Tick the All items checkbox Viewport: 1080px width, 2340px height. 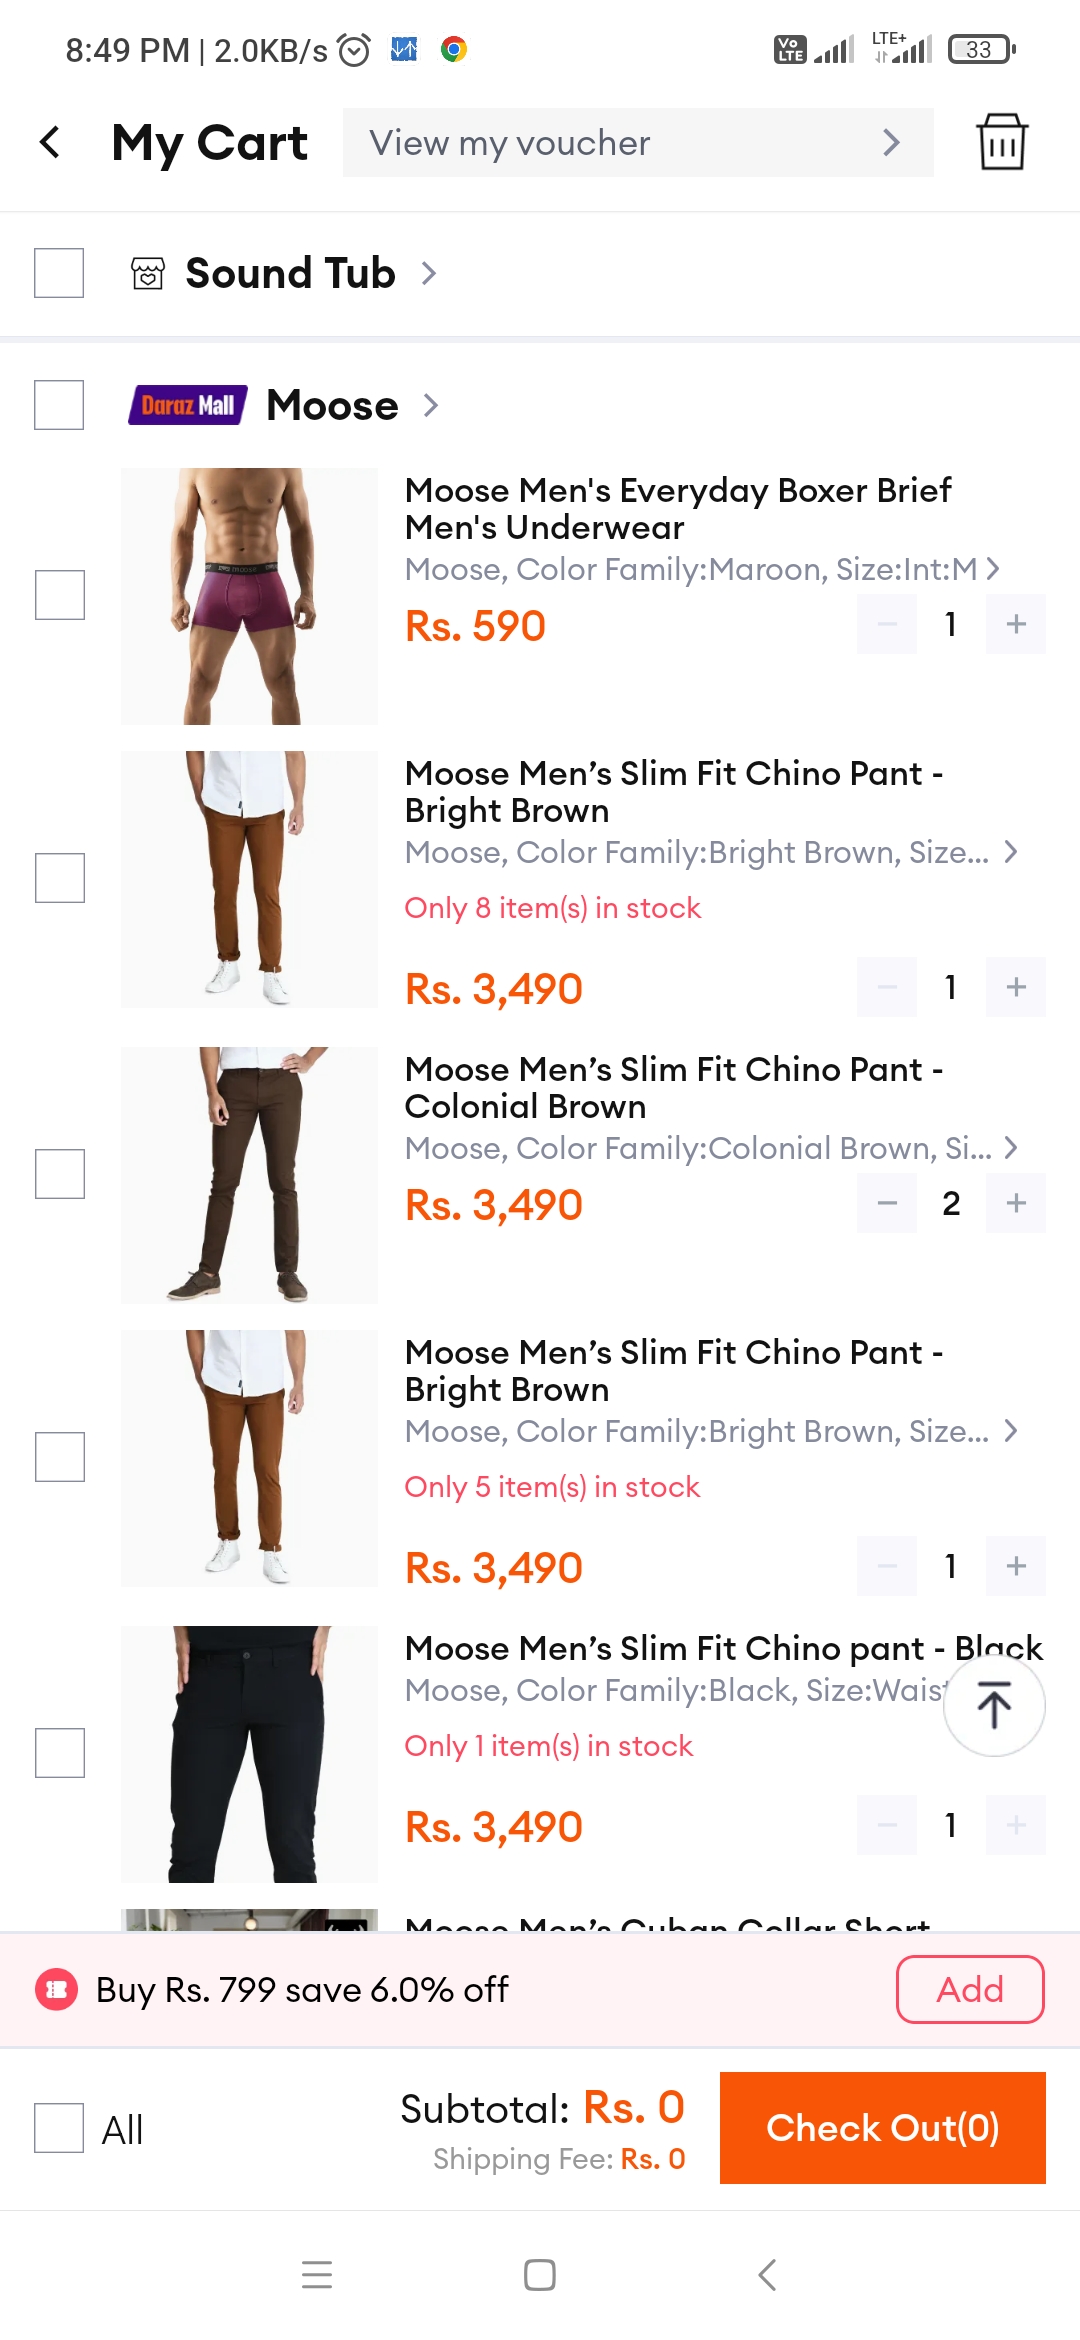59,2127
